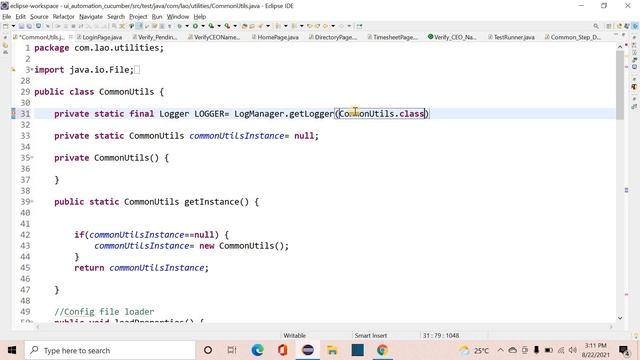Open the Navigate menu

(x=91, y=17)
